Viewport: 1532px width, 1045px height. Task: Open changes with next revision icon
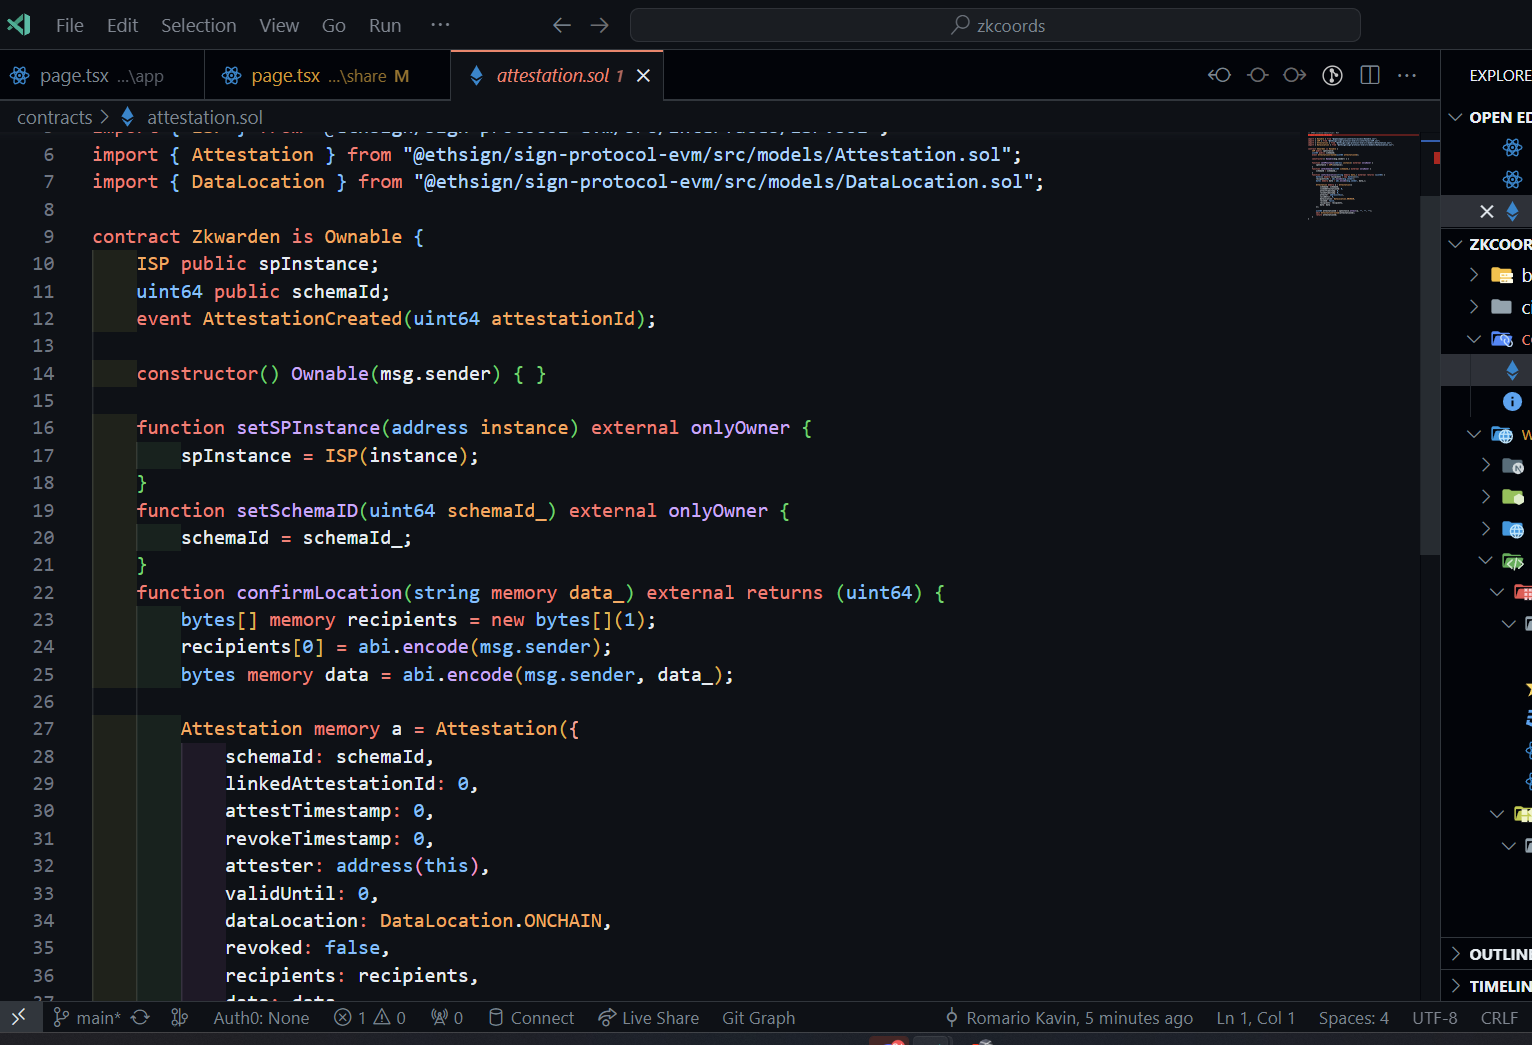(1295, 75)
